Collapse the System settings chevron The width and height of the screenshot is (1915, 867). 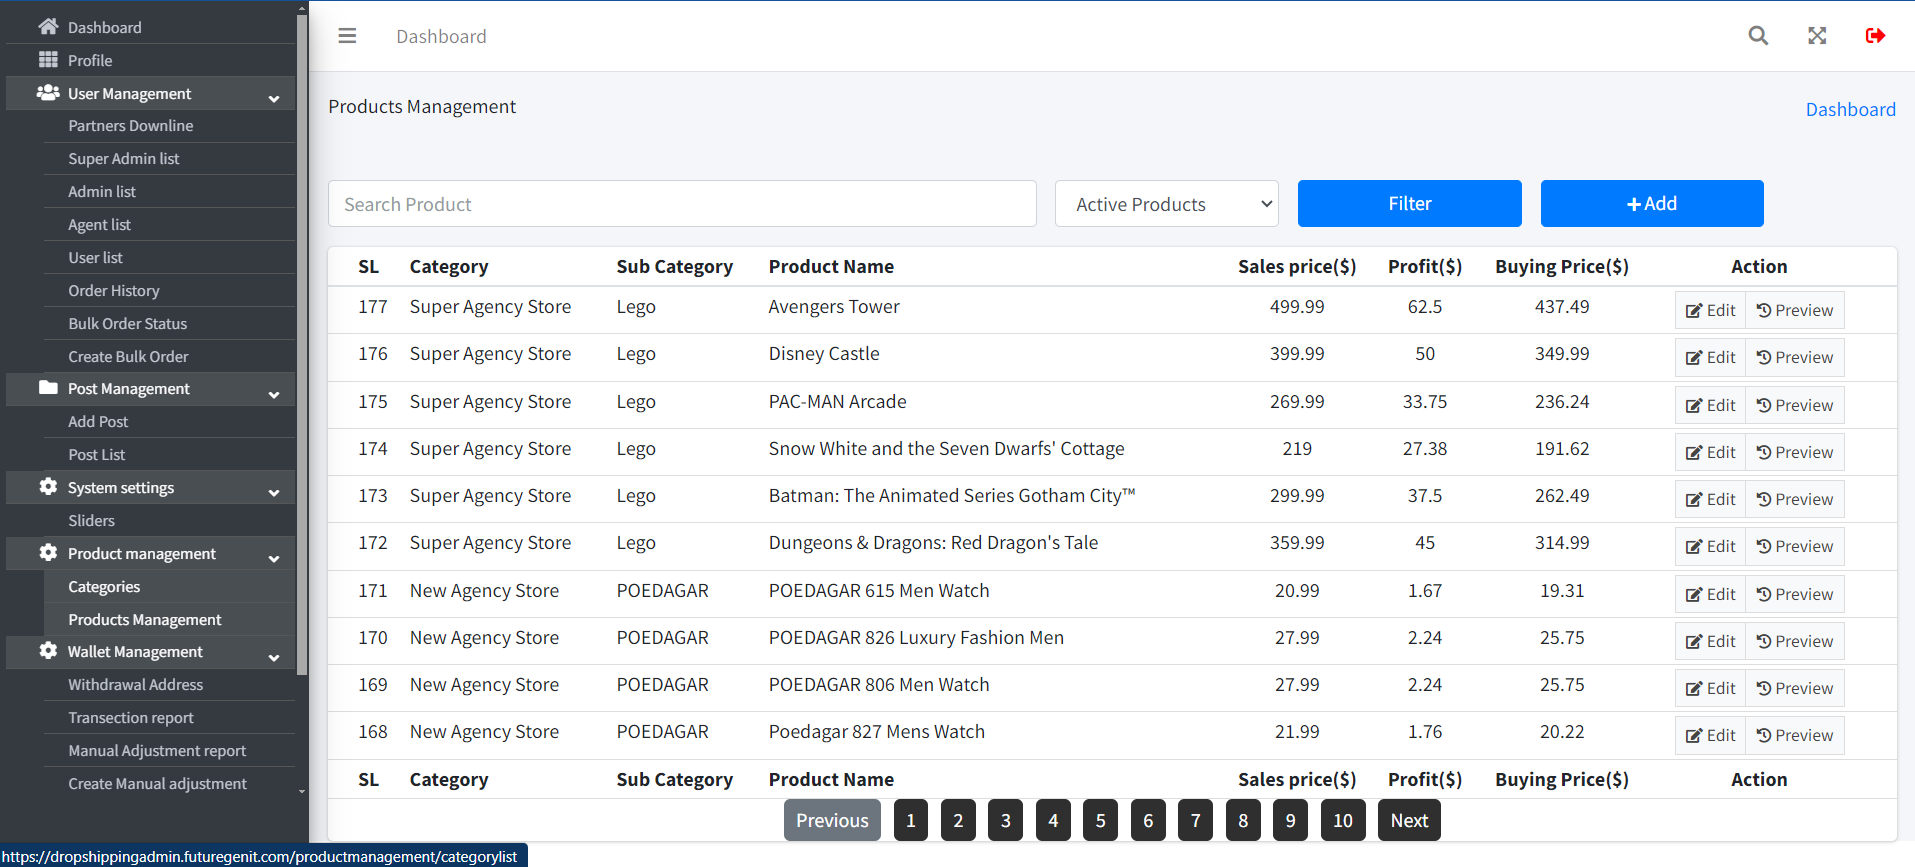coord(274,493)
